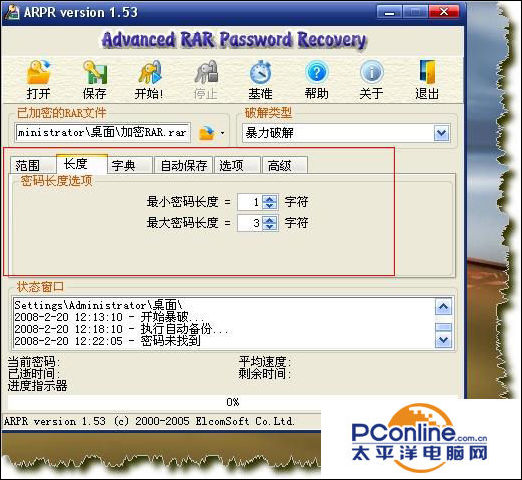Increase 最小密码长度 with up arrow
Screen dimensions: 522x480
pos(270,199)
